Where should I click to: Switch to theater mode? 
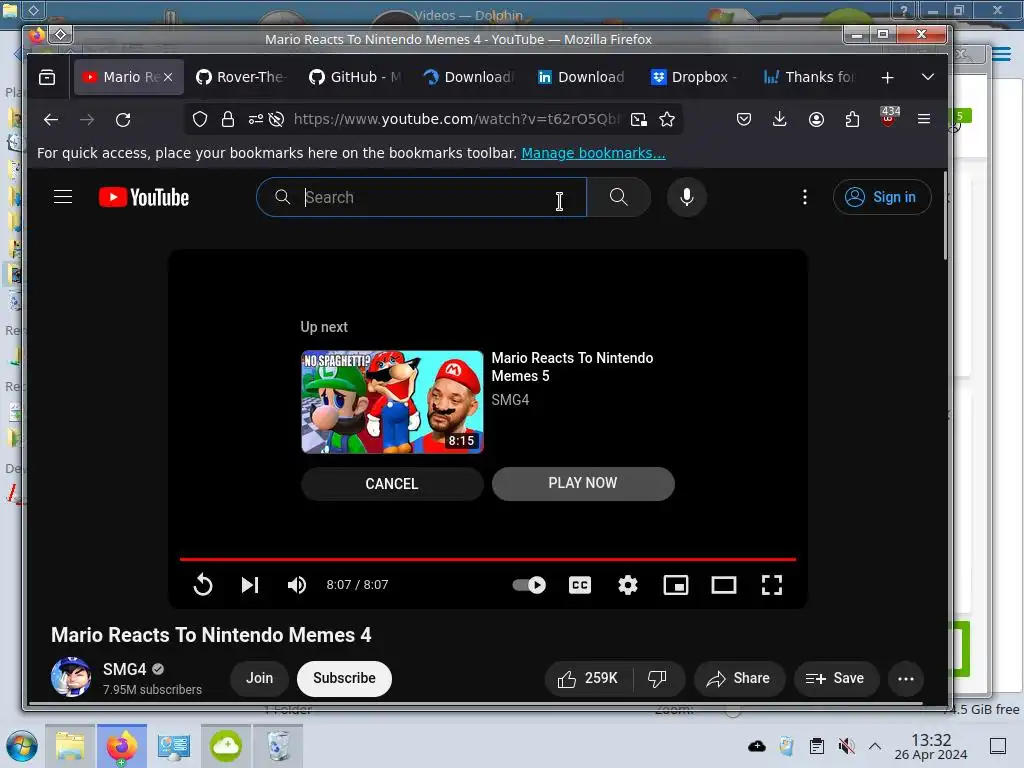(x=724, y=584)
